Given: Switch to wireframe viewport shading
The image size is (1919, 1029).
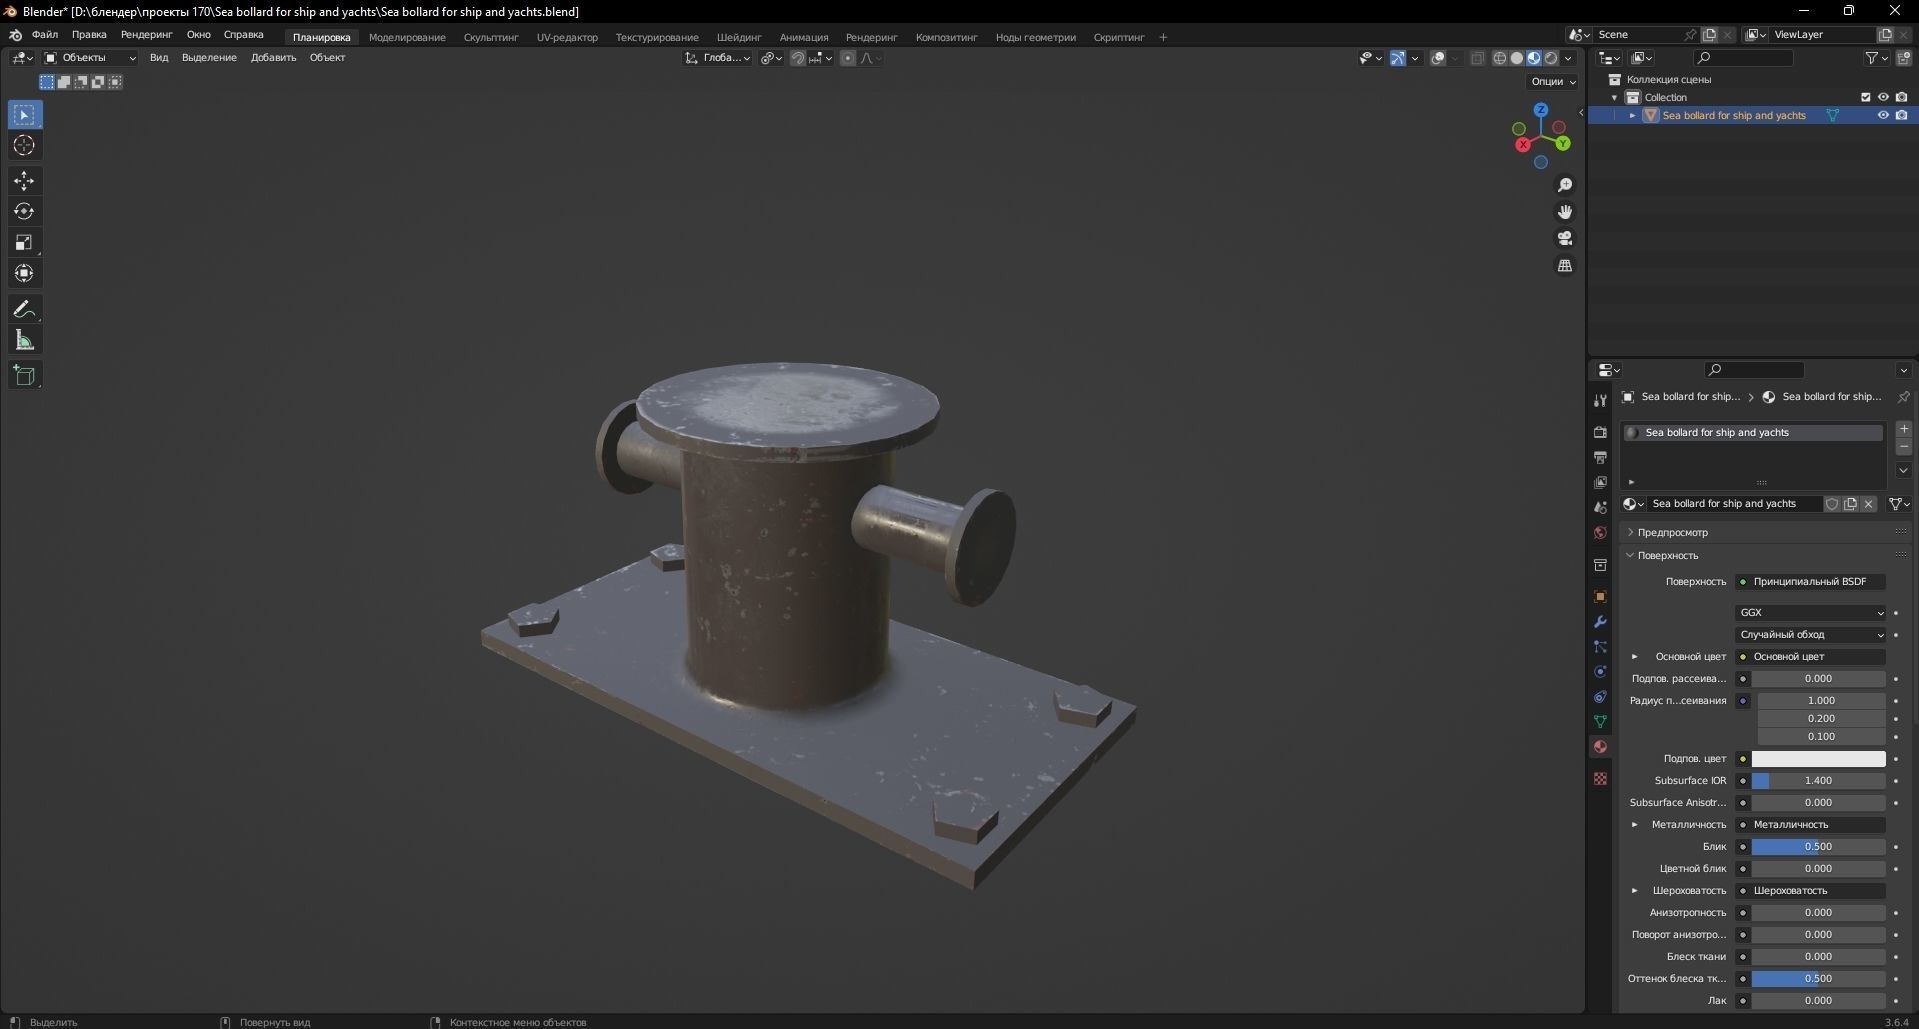Looking at the screenshot, I should click(x=1500, y=58).
